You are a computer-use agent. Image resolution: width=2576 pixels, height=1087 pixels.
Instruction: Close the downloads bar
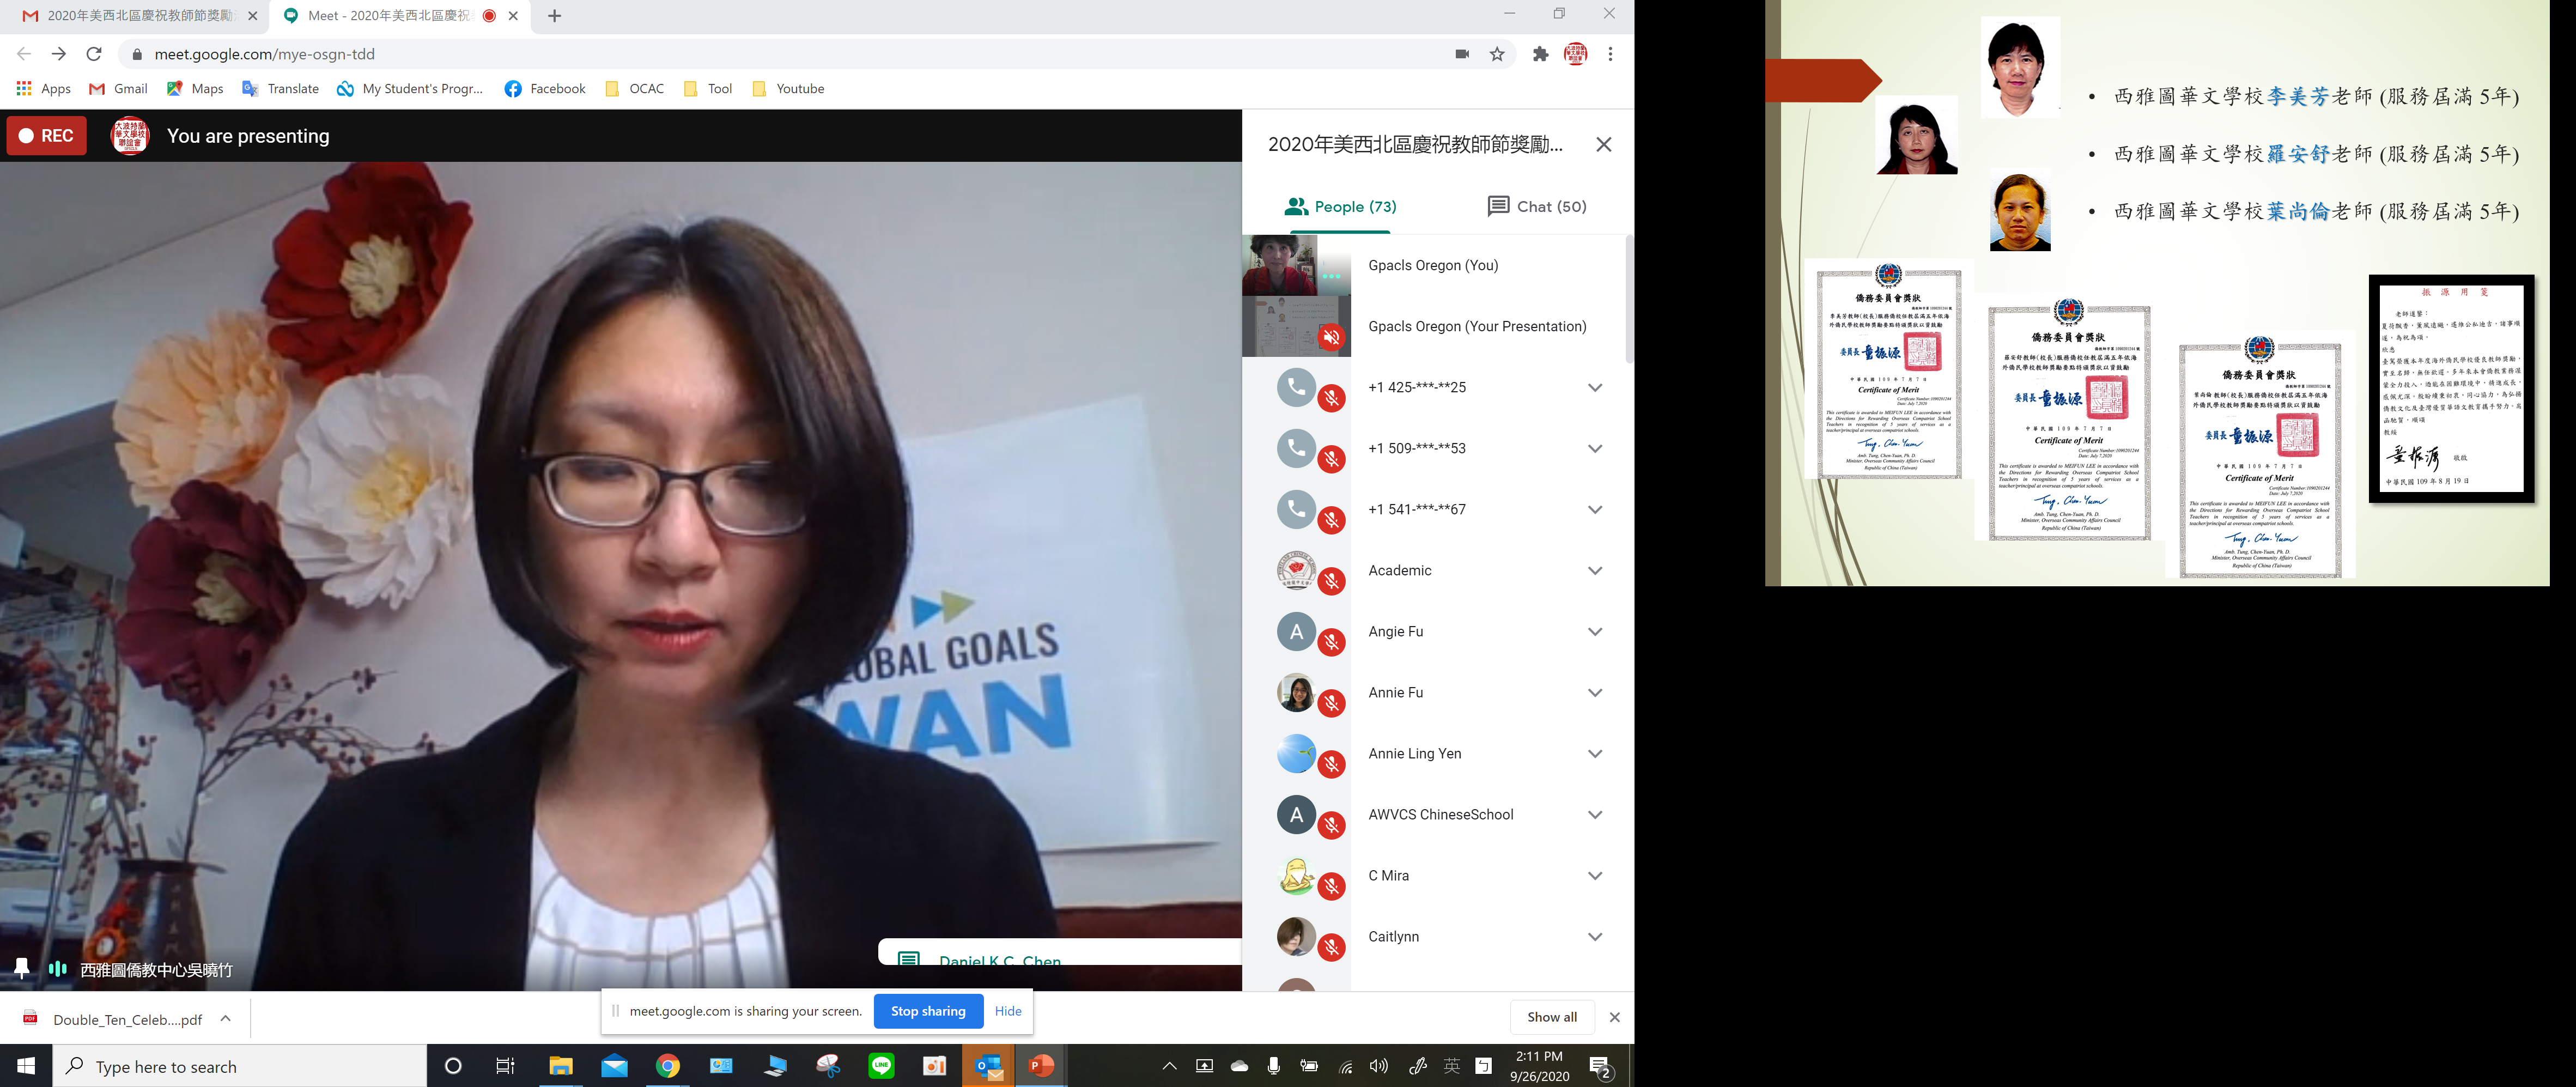(1614, 1017)
